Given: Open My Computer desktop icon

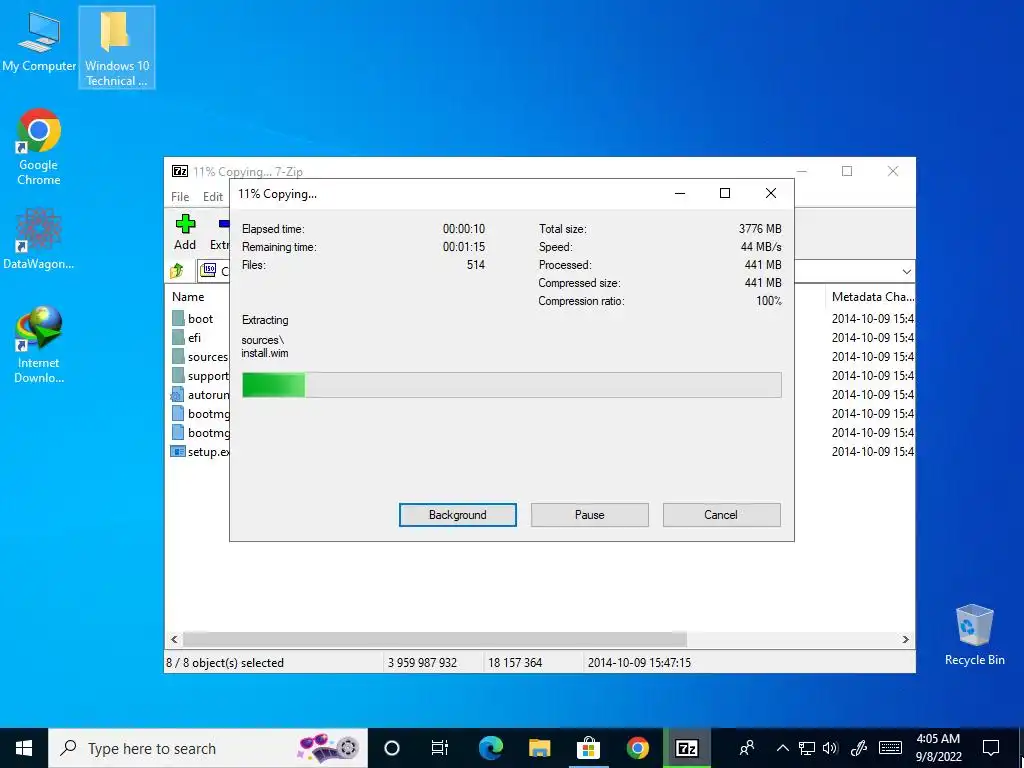Looking at the screenshot, I should click(x=39, y=41).
